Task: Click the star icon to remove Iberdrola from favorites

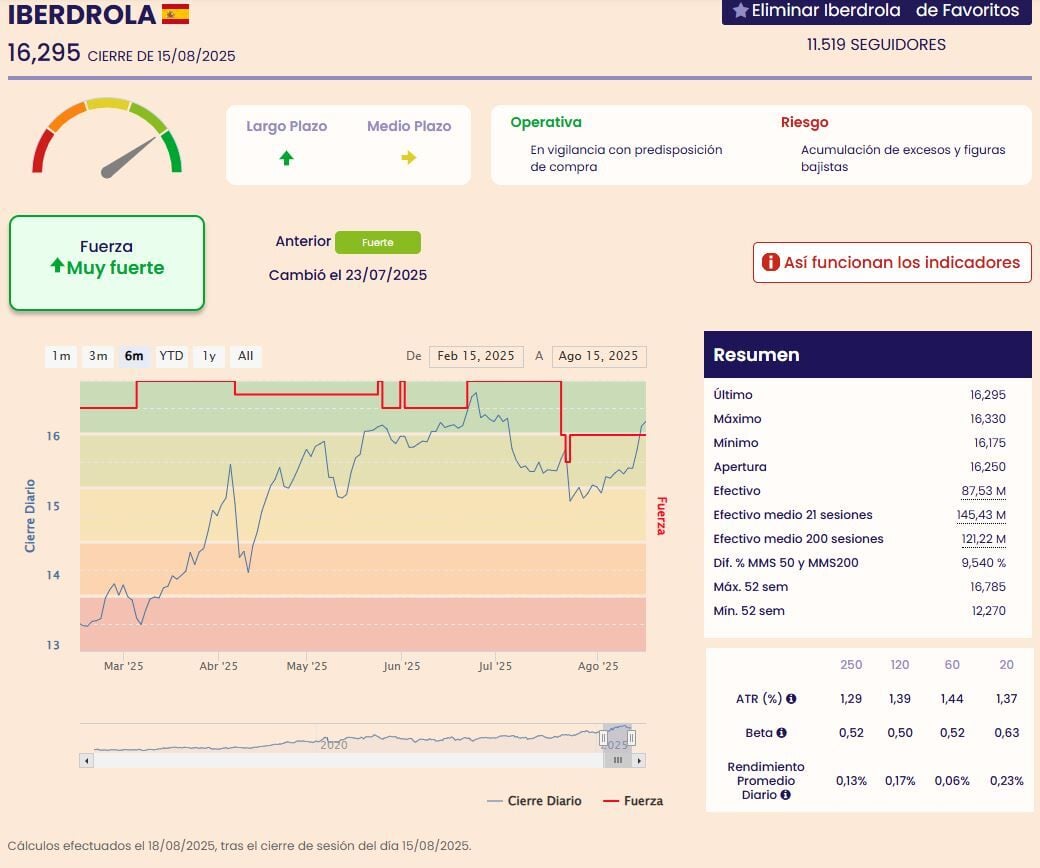Action: pyautogui.click(x=740, y=11)
